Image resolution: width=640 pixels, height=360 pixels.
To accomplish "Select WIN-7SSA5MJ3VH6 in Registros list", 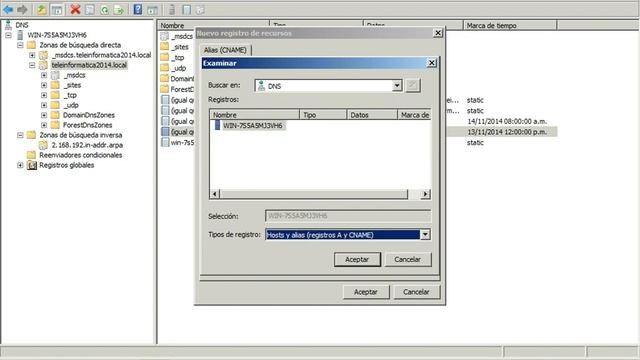I will (x=253, y=125).
